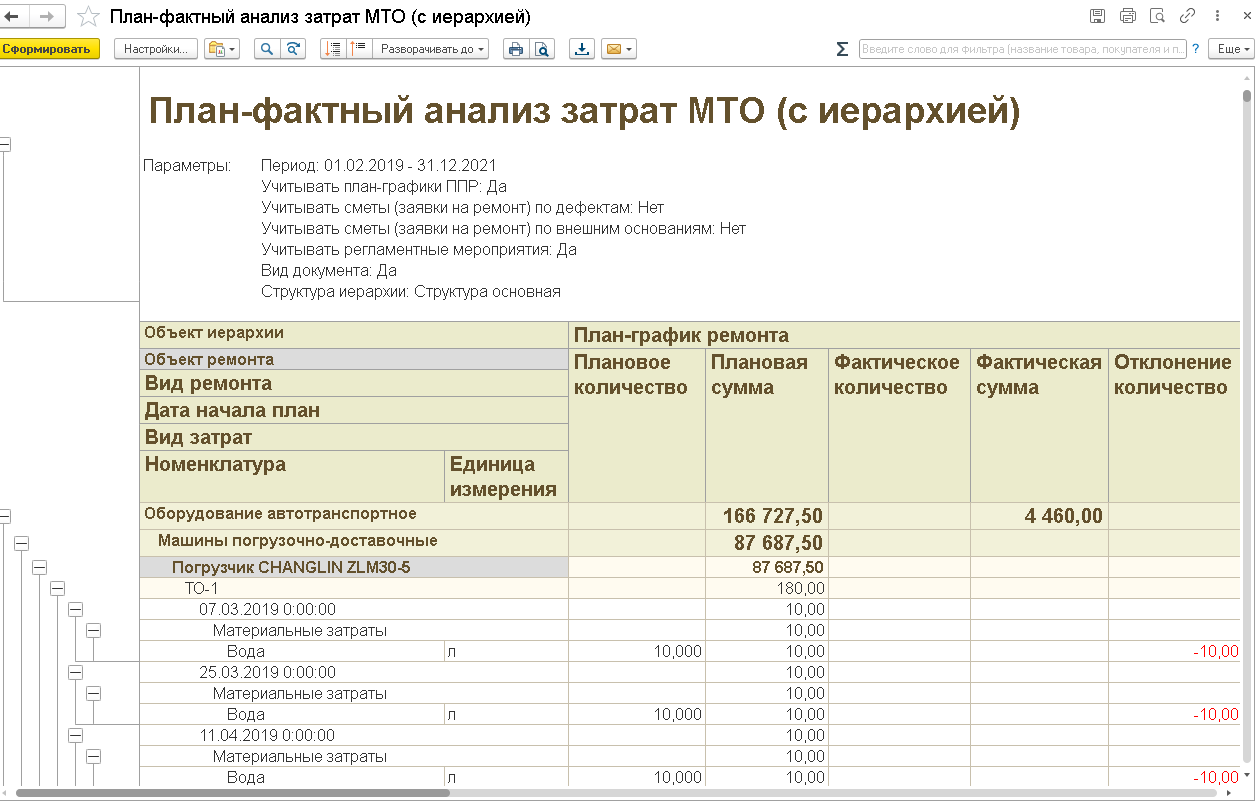Collapse the 25.03.2019 0:00:00 group
The image size is (1257, 806).
[75, 672]
